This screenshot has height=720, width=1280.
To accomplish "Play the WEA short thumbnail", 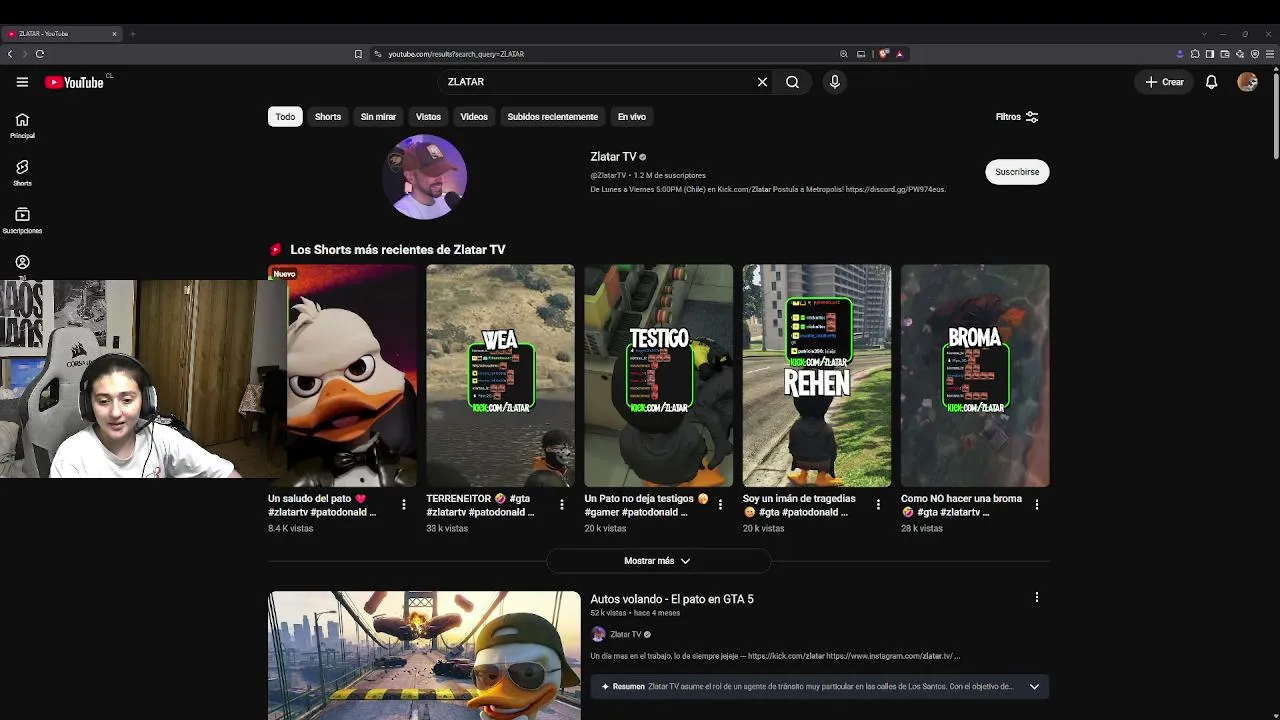I will 500,376.
